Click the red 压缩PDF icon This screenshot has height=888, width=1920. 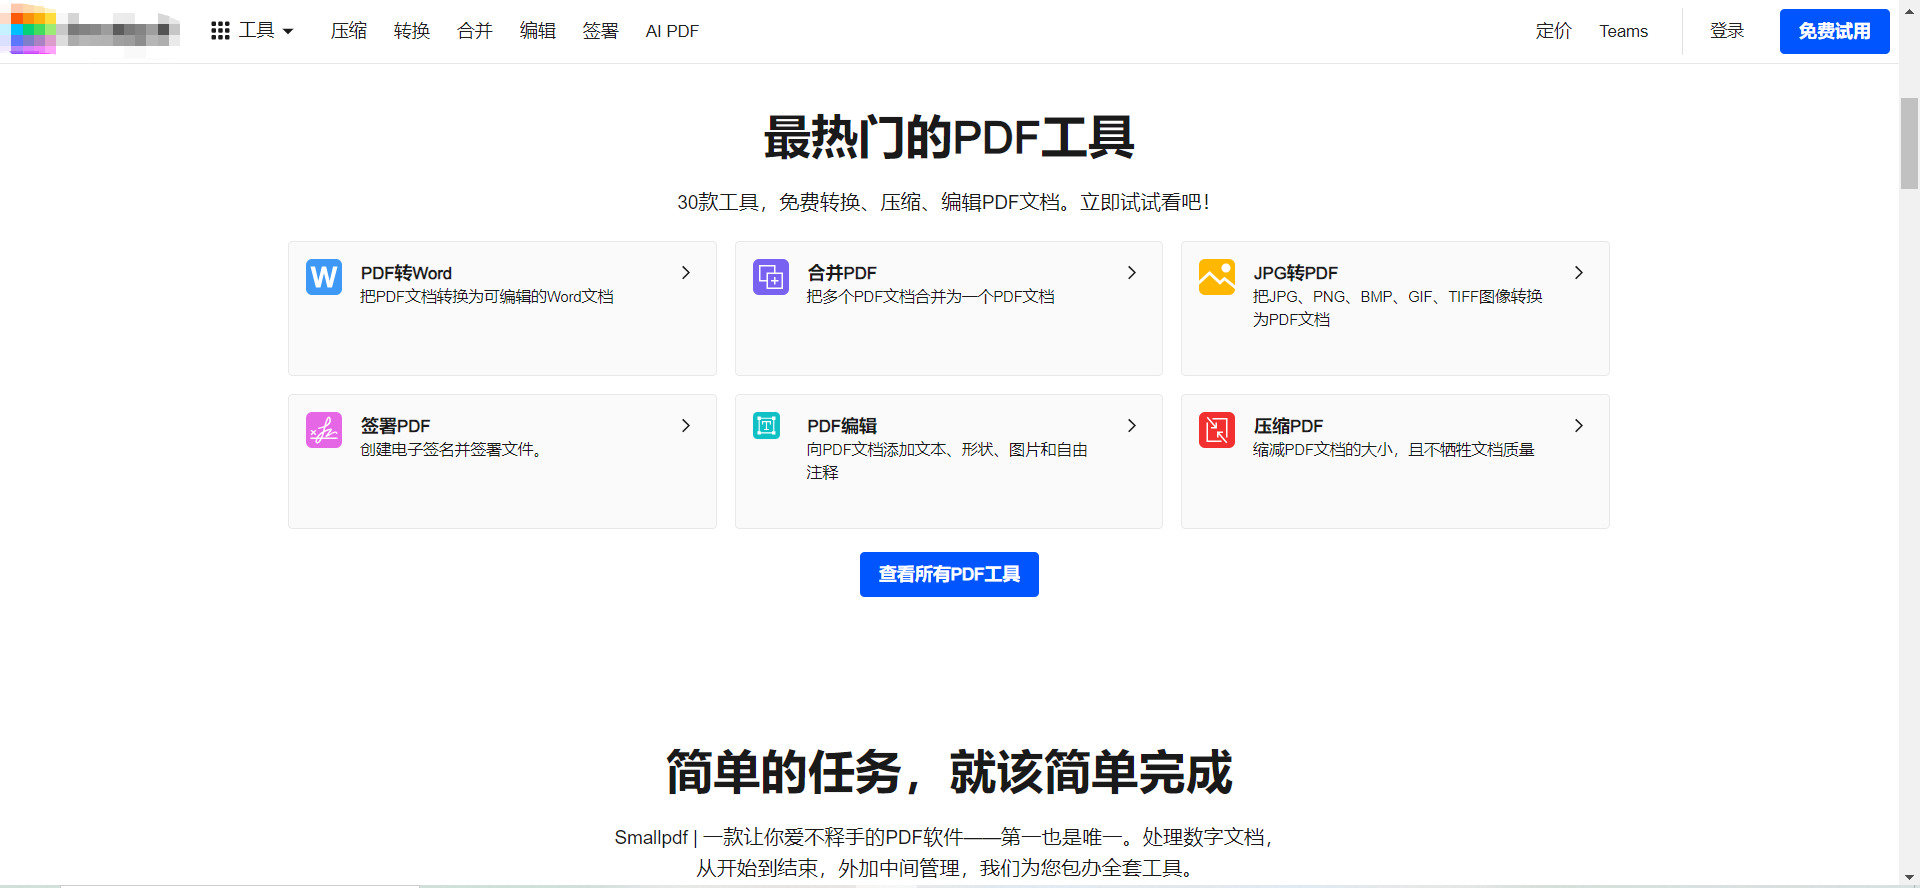point(1217,430)
